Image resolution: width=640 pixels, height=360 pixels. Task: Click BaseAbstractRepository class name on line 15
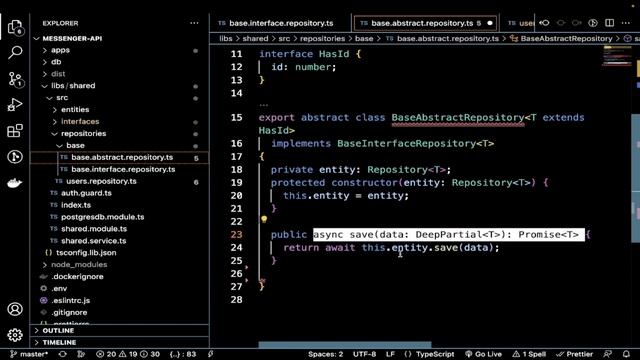[x=458, y=118]
